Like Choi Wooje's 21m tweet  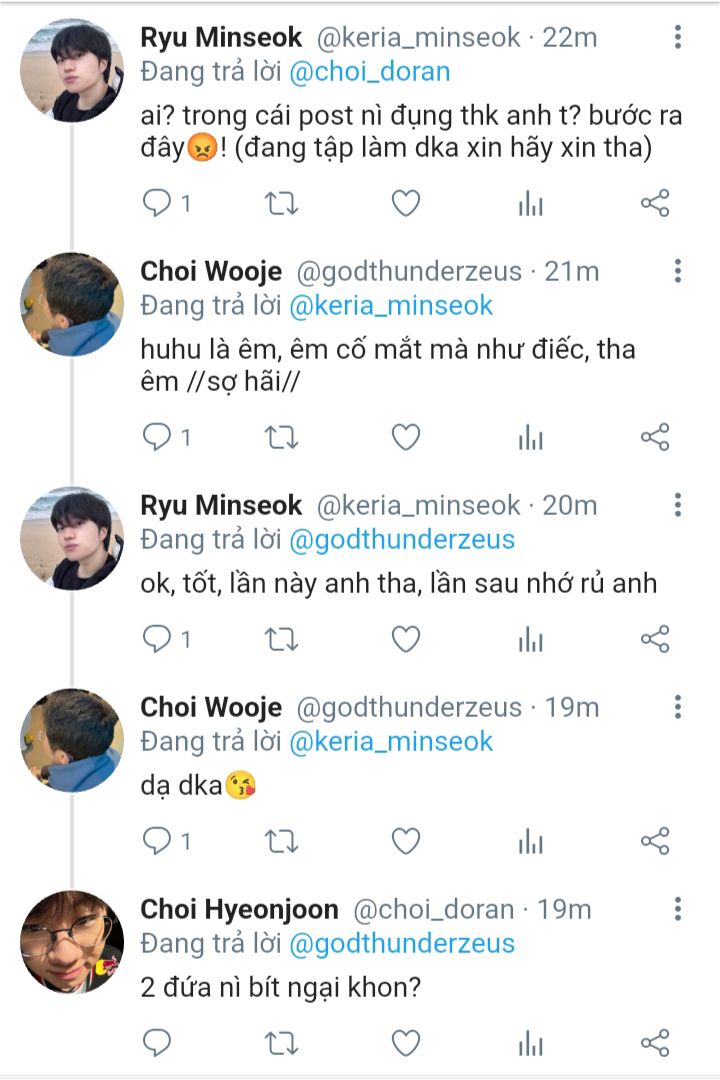point(405,437)
